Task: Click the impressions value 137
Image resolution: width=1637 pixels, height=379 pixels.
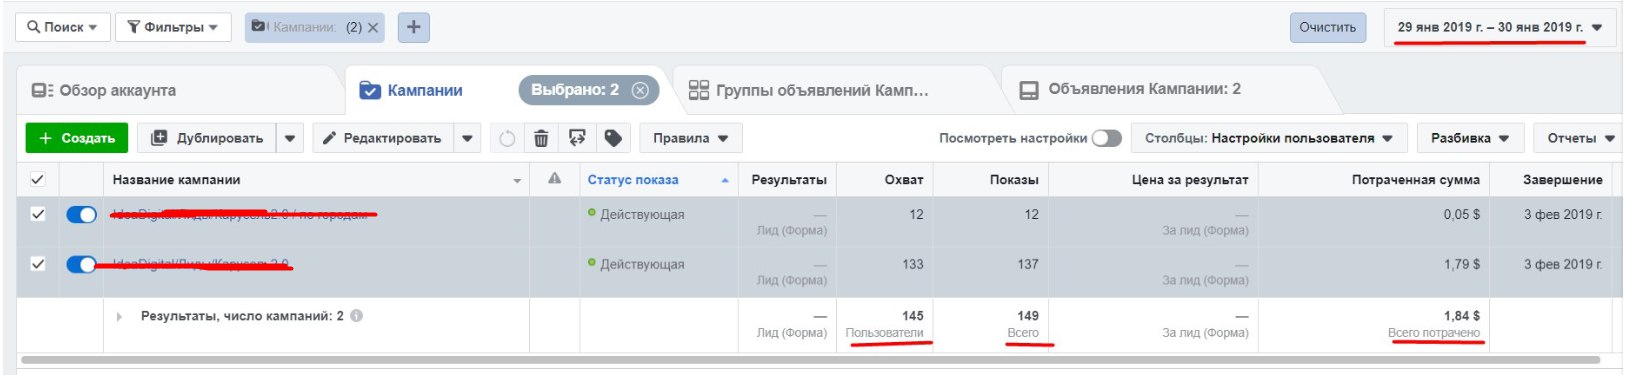Action: (x=1027, y=264)
